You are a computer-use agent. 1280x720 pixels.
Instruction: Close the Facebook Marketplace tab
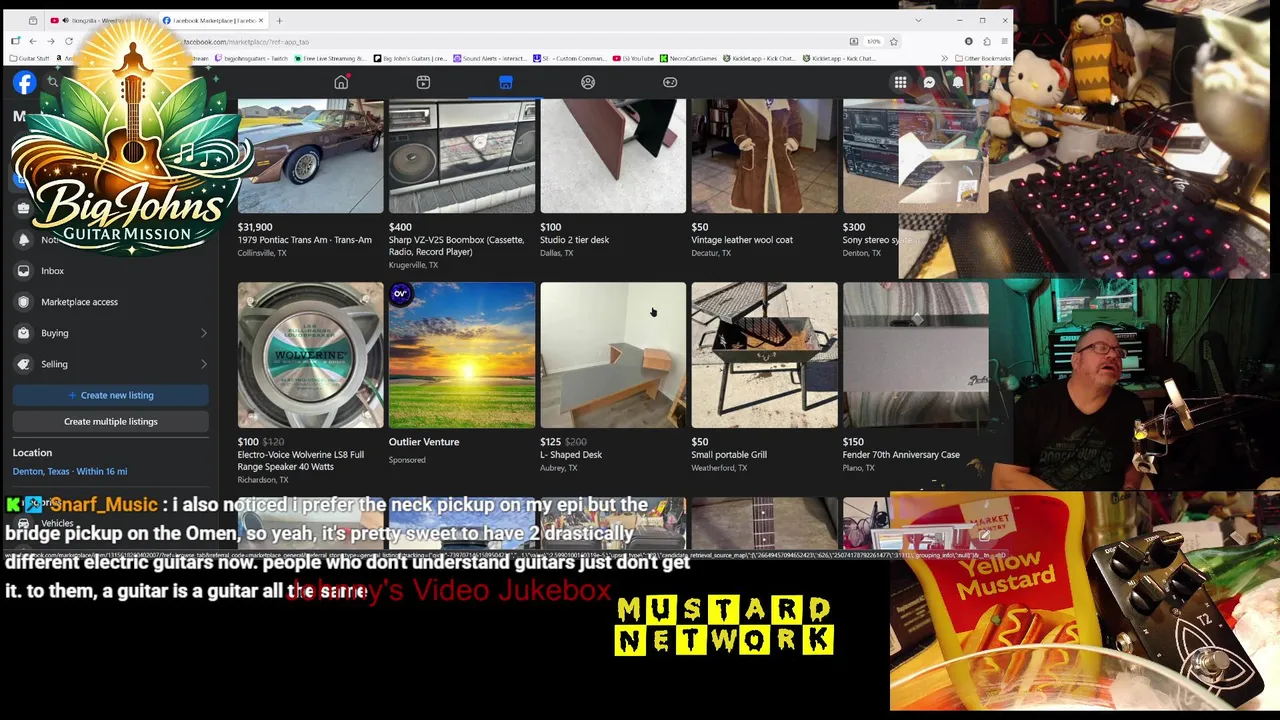point(261,20)
